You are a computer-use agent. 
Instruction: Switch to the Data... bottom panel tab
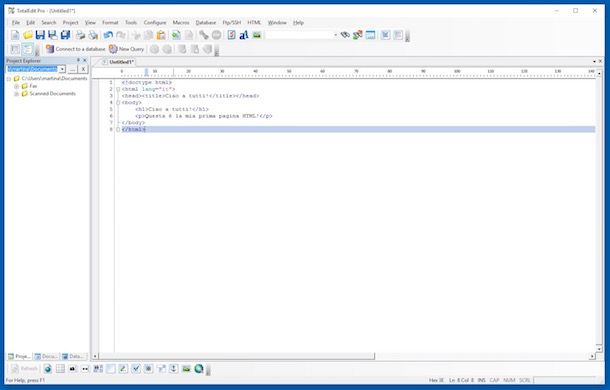pyautogui.click(x=73, y=356)
